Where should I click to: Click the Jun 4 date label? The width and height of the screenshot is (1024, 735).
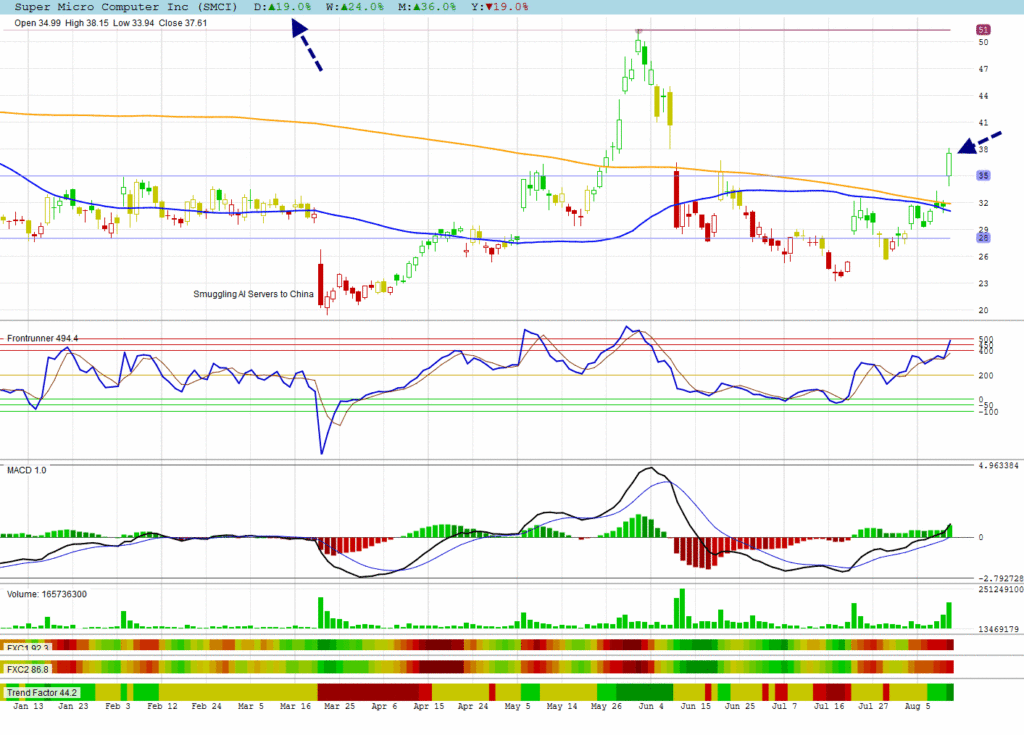click(650, 706)
